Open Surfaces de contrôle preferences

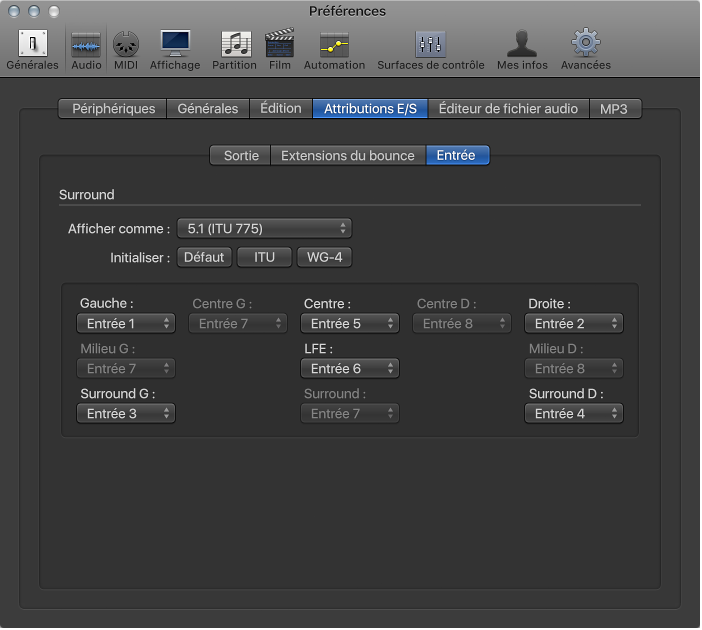[x=430, y=48]
